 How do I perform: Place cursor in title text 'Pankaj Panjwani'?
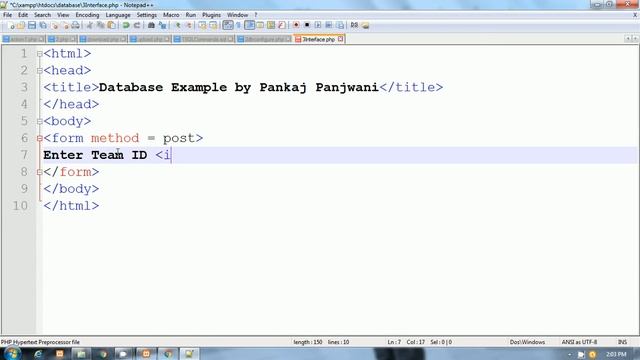point(319,87)
